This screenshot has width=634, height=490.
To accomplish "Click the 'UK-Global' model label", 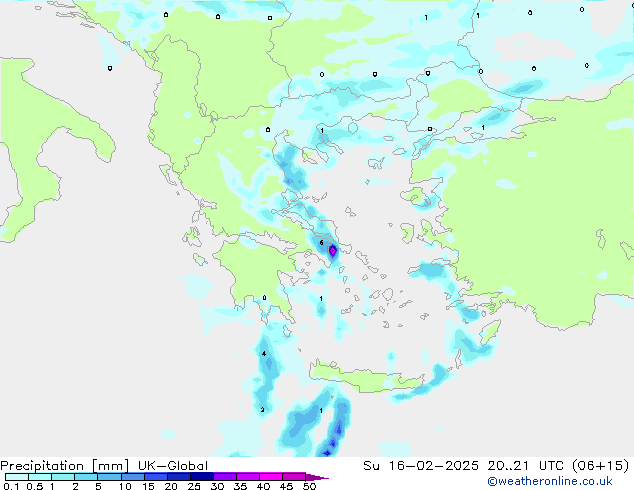I will pos(173,466).
